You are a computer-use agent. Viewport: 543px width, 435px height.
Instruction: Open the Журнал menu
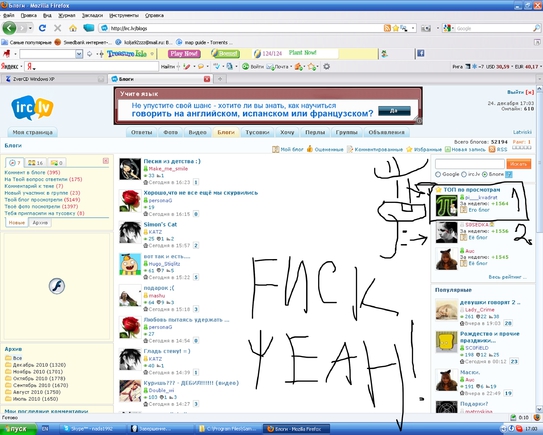(66, 16)
